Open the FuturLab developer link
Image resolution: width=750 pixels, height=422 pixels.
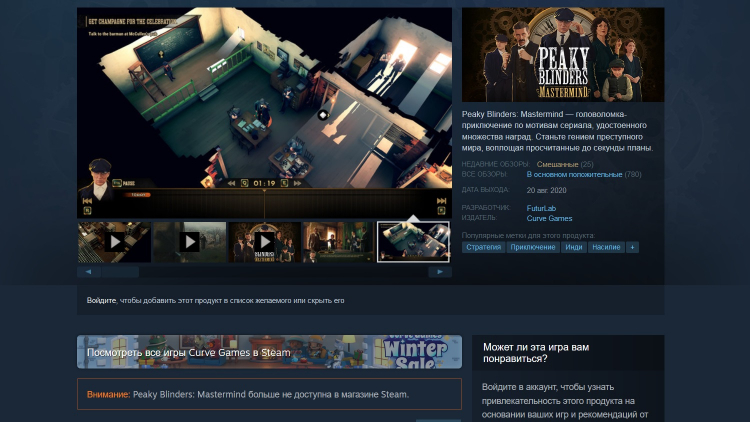[x=541, y=208]
